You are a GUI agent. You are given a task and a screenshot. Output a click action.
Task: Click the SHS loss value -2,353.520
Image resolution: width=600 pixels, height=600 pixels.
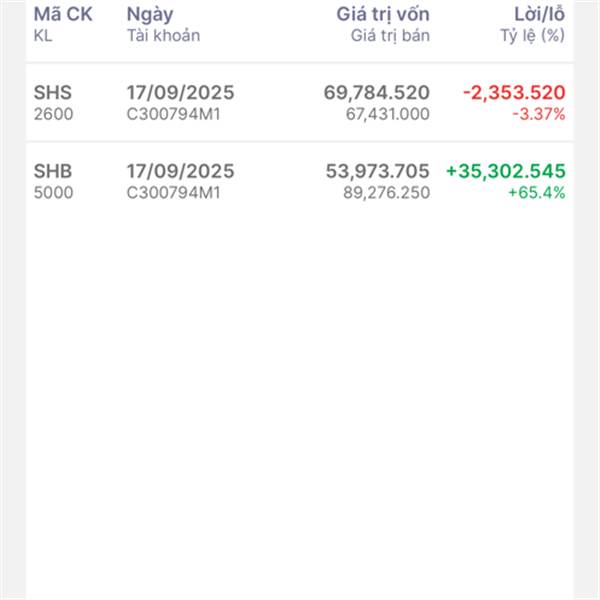click(514, 93)
